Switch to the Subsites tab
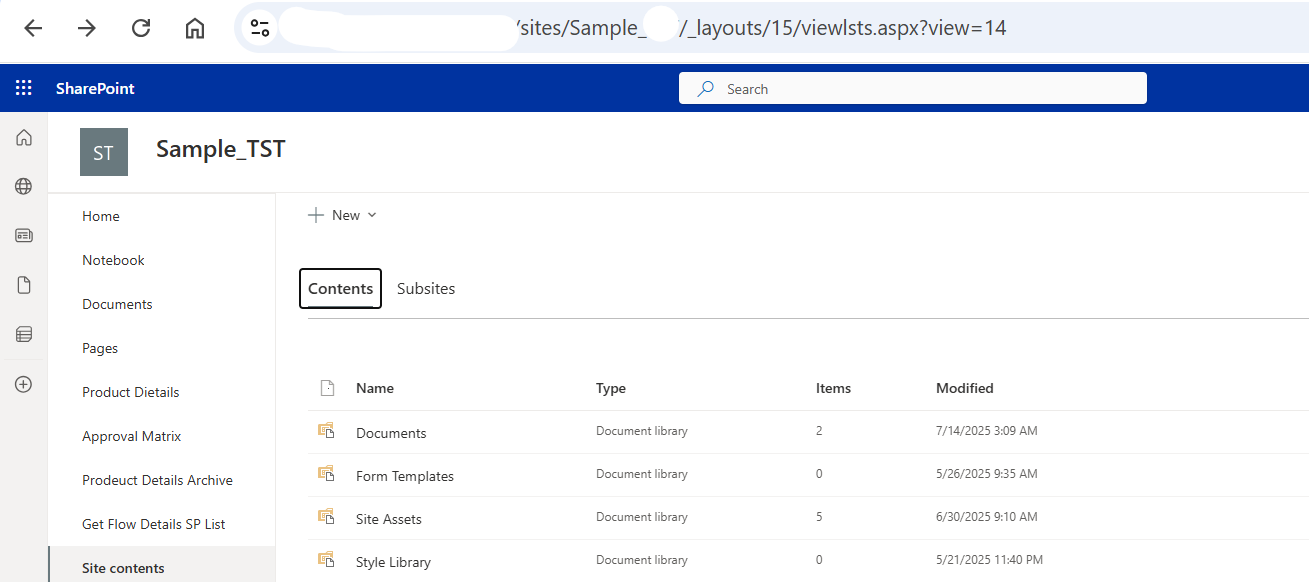The width and height of the screenshot is (1309, 582). tap(426, 288)
